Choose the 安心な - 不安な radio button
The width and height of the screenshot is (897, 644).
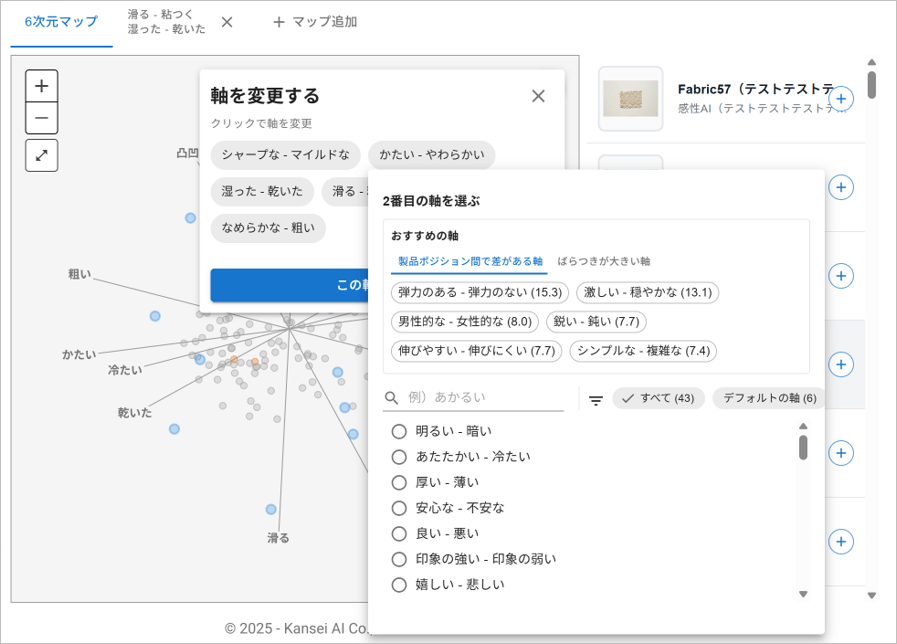point(399,508)
